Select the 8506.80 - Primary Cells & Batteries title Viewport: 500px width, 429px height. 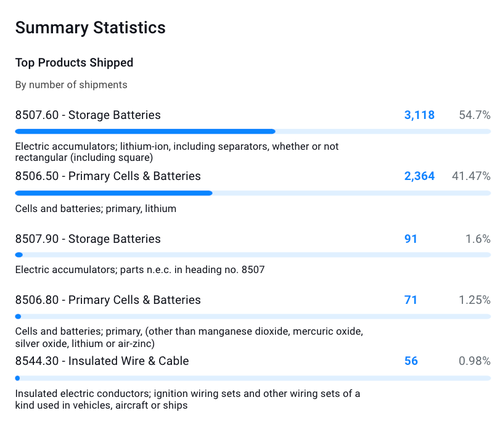click(x=108, y=300)
